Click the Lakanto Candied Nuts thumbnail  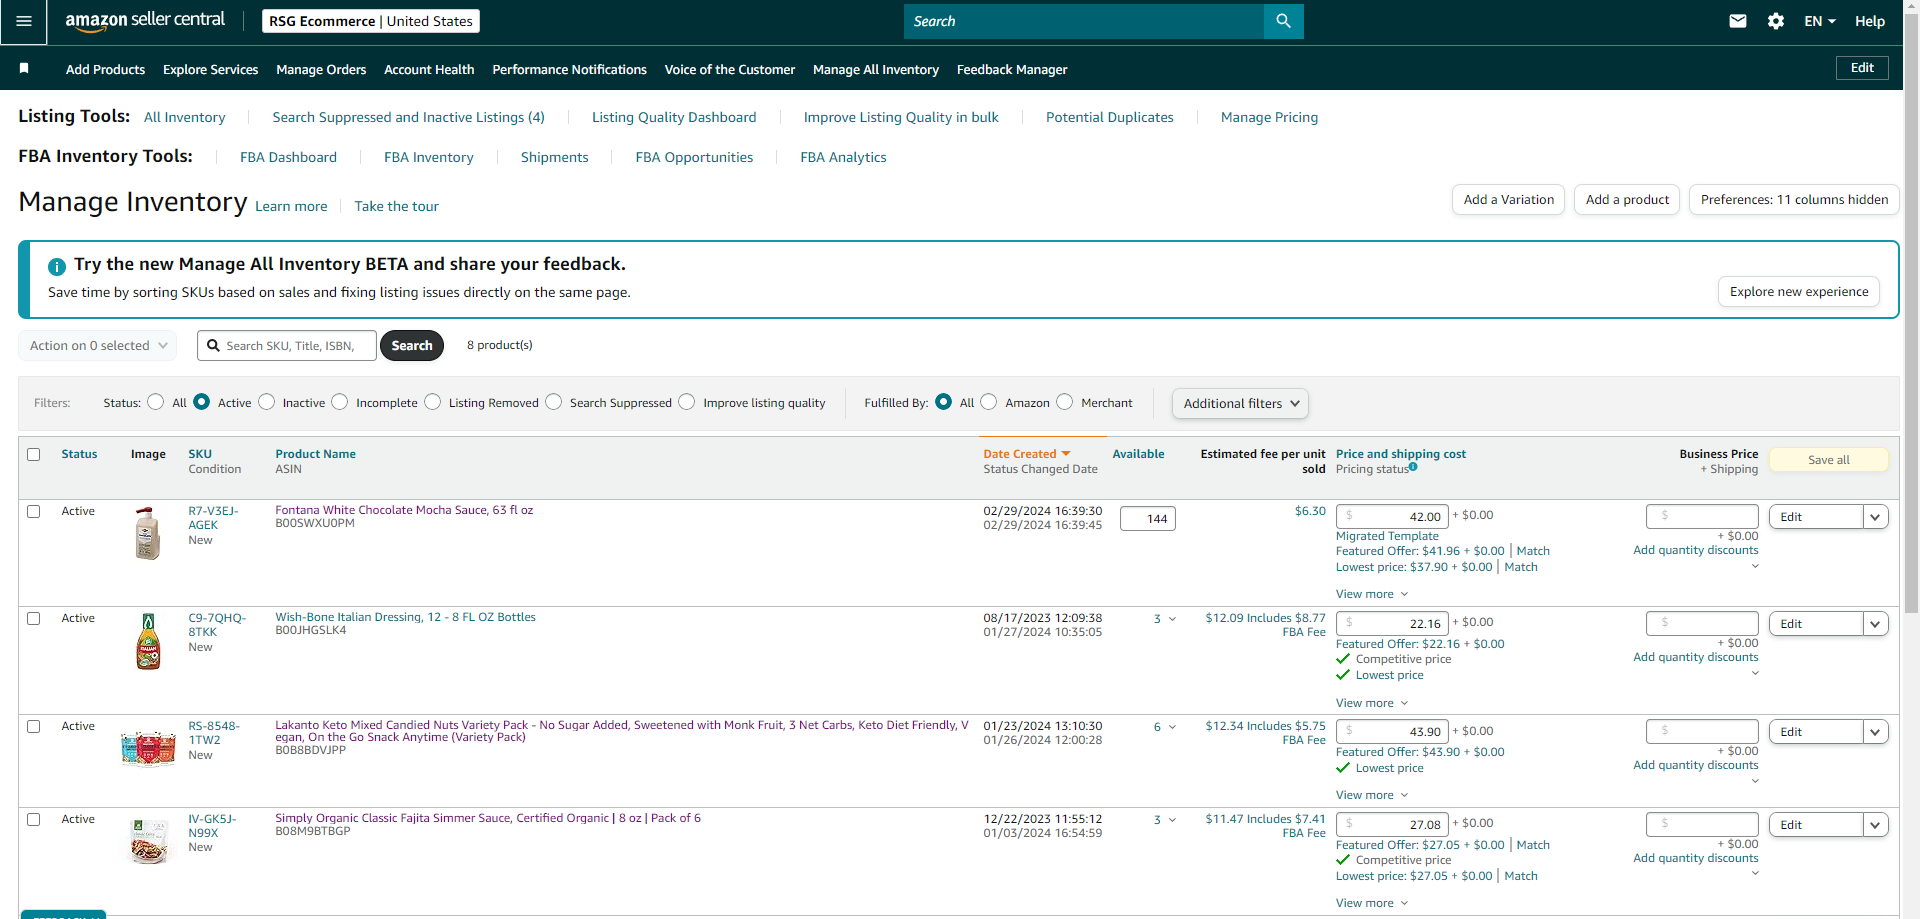click(148, 747)
